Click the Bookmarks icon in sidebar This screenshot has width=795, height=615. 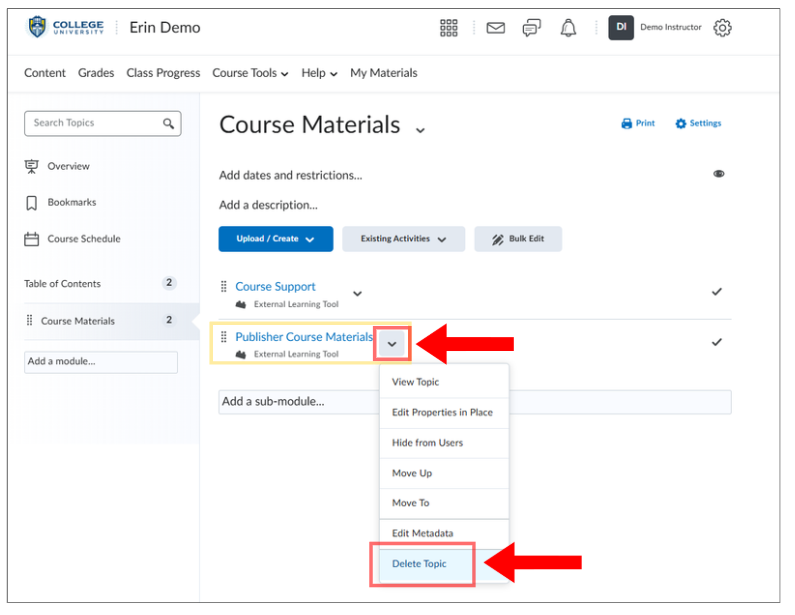click(x=31, y=203)
